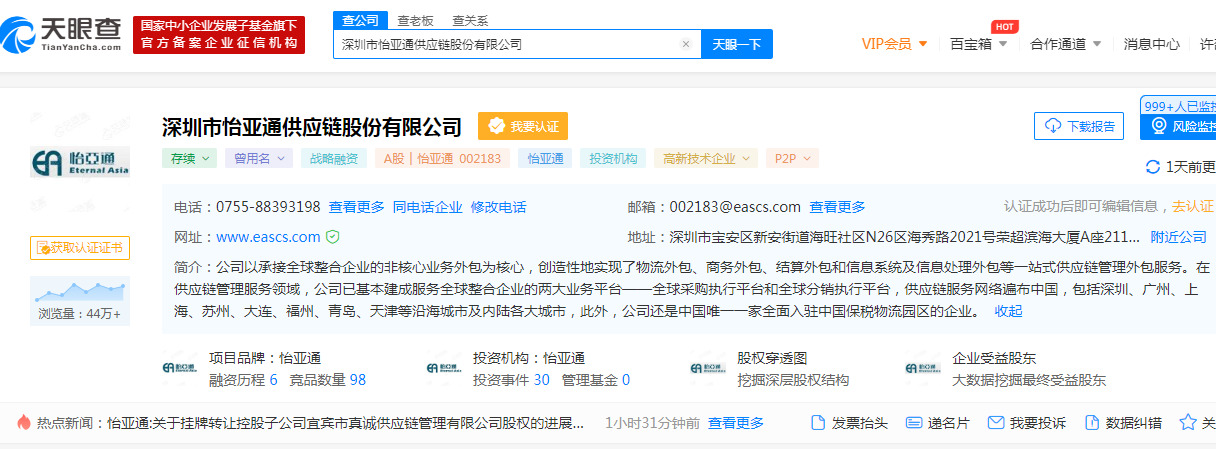The image size is (1216, 449).
Task: Click the 投资机构 tag
Action: (613, 158)
